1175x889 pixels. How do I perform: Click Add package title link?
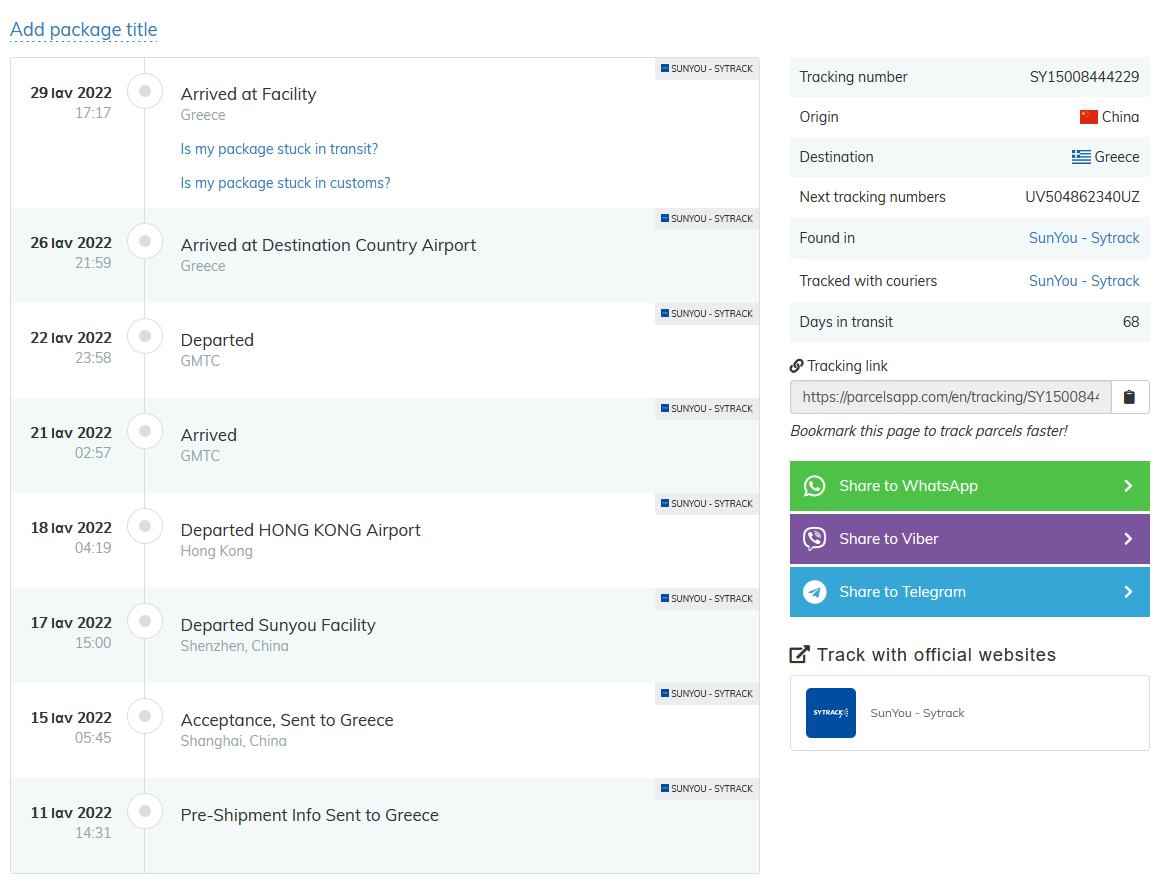pos(83,29)
